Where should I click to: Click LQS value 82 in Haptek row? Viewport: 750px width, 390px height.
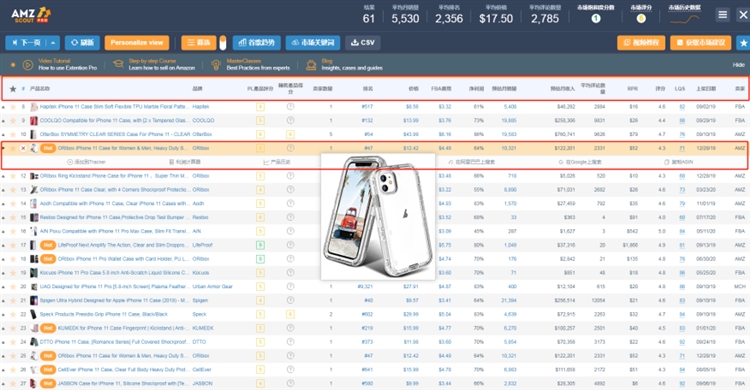(682, 107)
